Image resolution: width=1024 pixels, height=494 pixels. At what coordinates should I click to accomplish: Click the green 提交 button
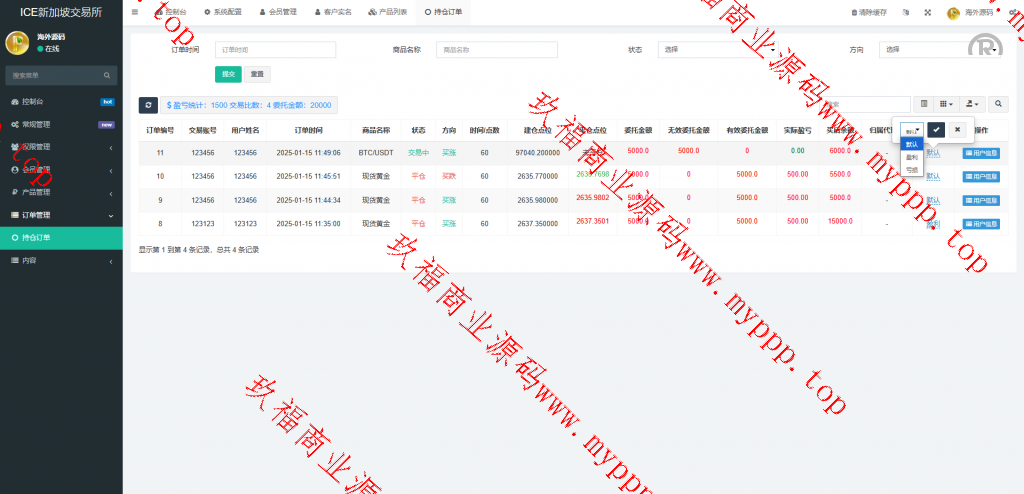point(228,74)
